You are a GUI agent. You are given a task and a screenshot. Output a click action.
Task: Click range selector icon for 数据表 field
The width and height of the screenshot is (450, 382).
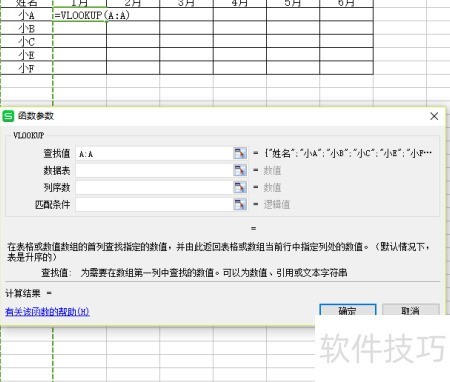click(240, 170)
